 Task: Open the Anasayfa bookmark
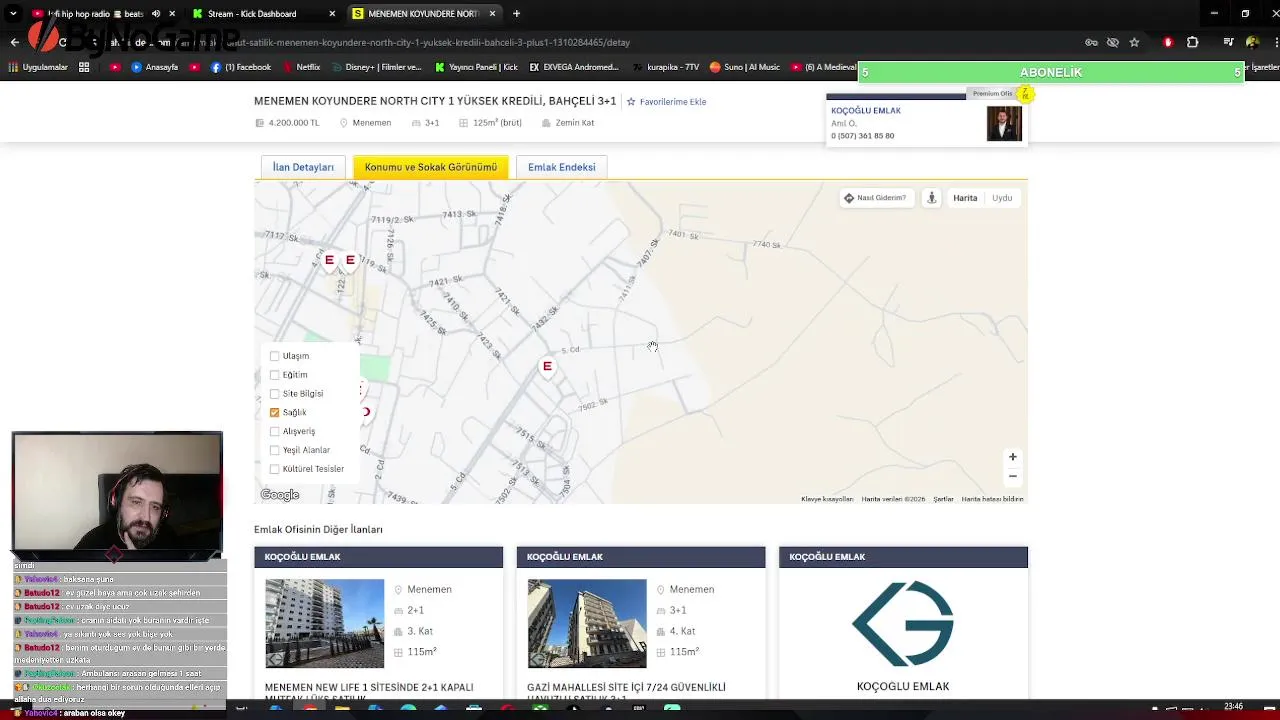click(154, 67)
